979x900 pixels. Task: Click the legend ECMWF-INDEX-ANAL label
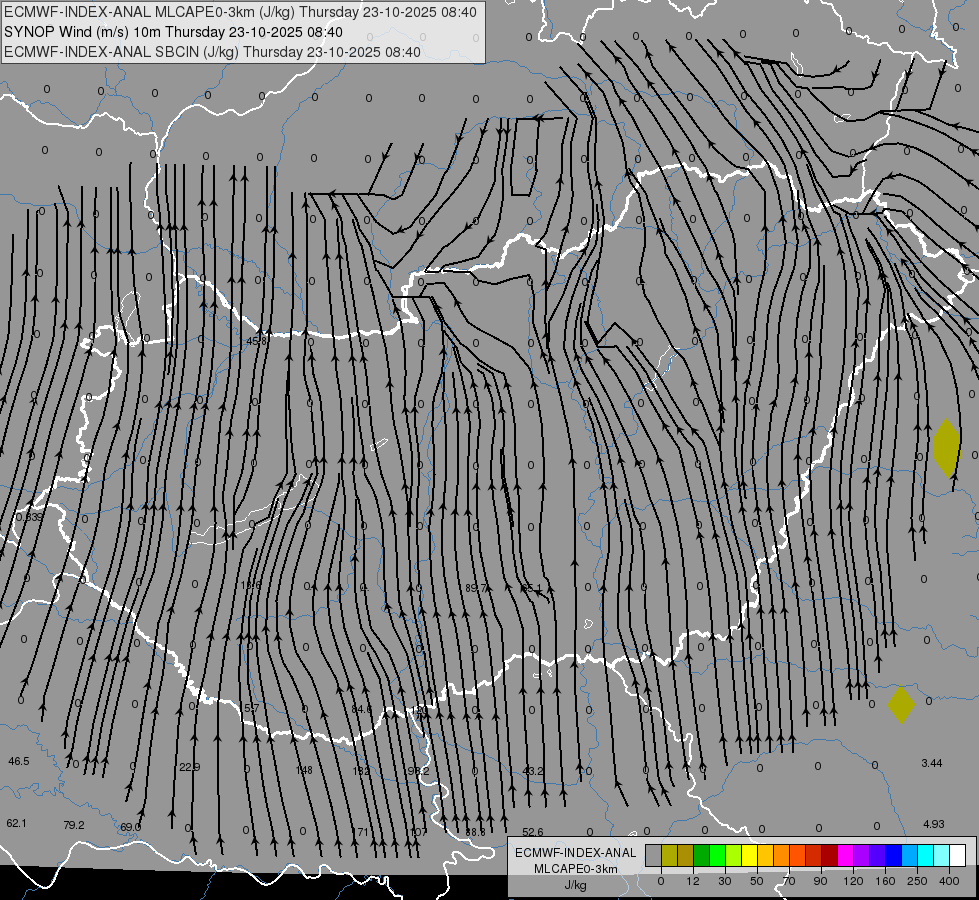point(576,853)
